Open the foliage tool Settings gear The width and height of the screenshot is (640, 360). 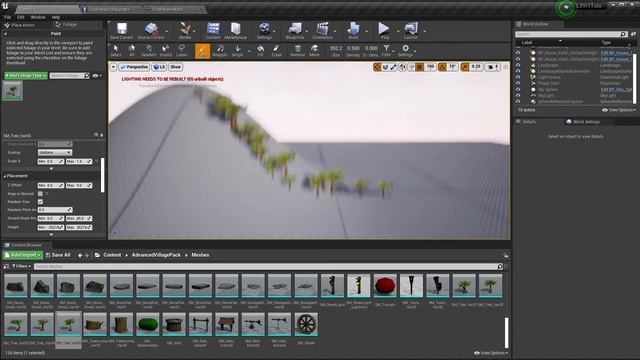click(405, 51)
